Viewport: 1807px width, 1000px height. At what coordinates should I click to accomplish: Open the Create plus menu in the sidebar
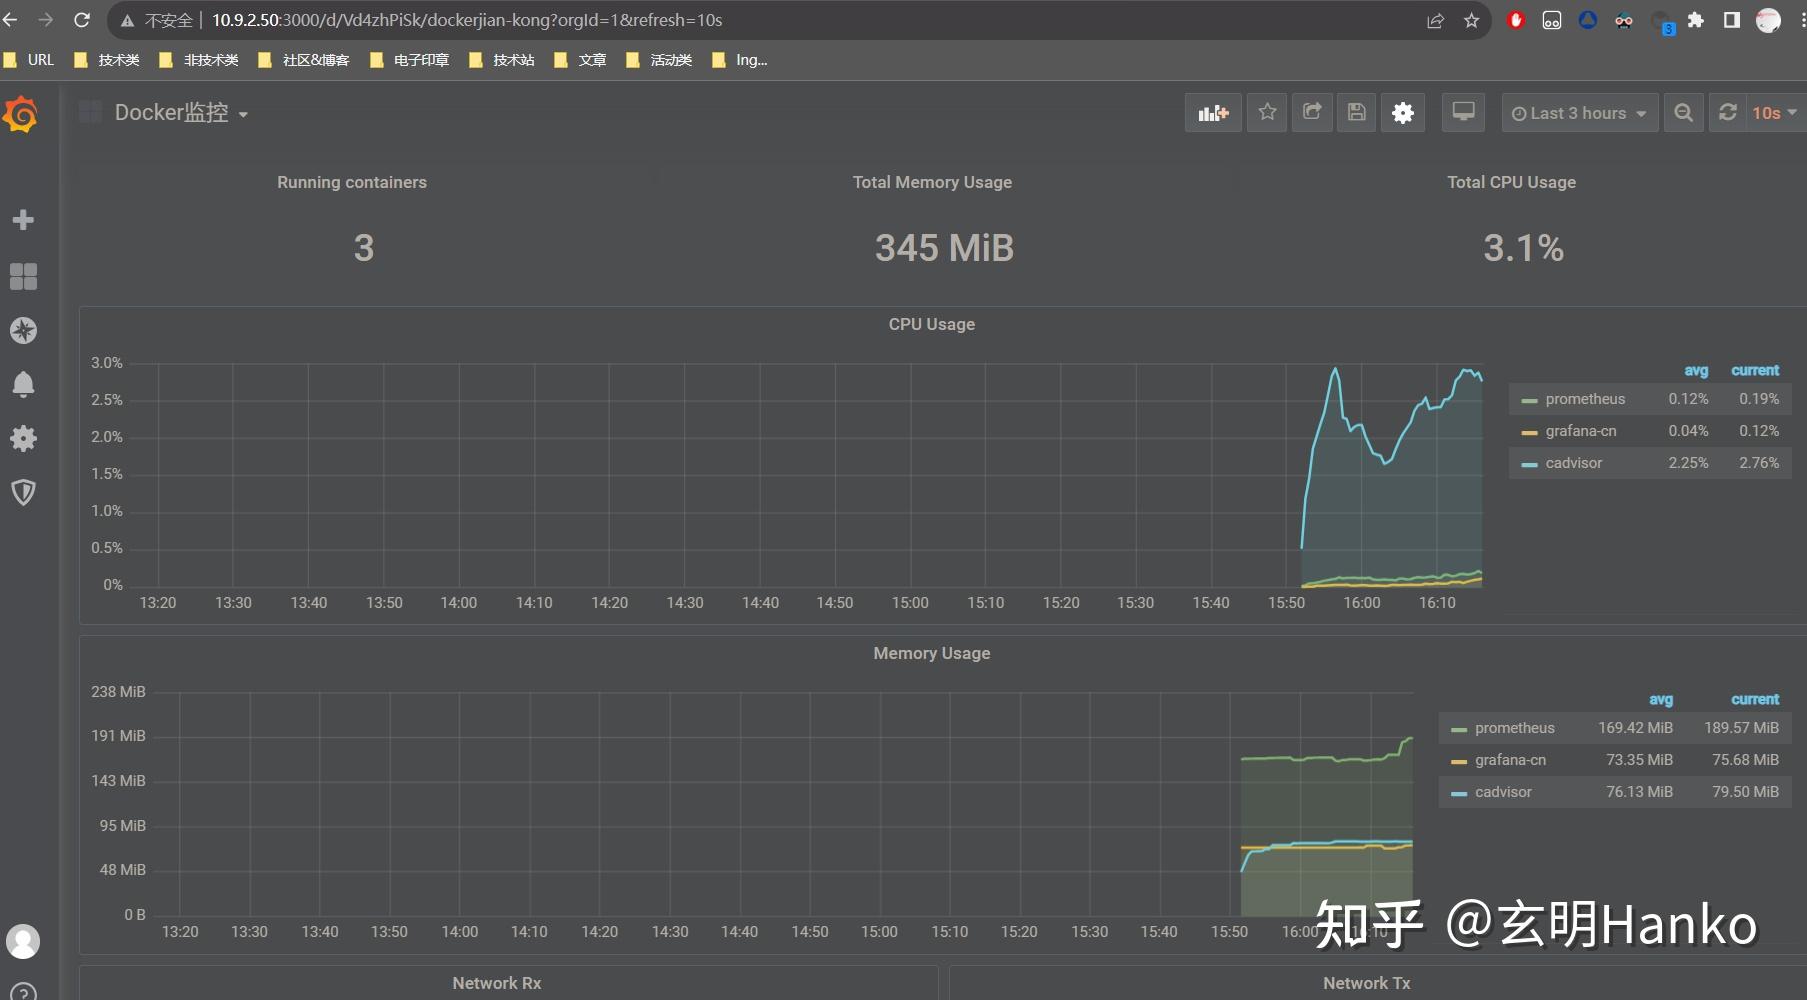(x=23, y=220)
